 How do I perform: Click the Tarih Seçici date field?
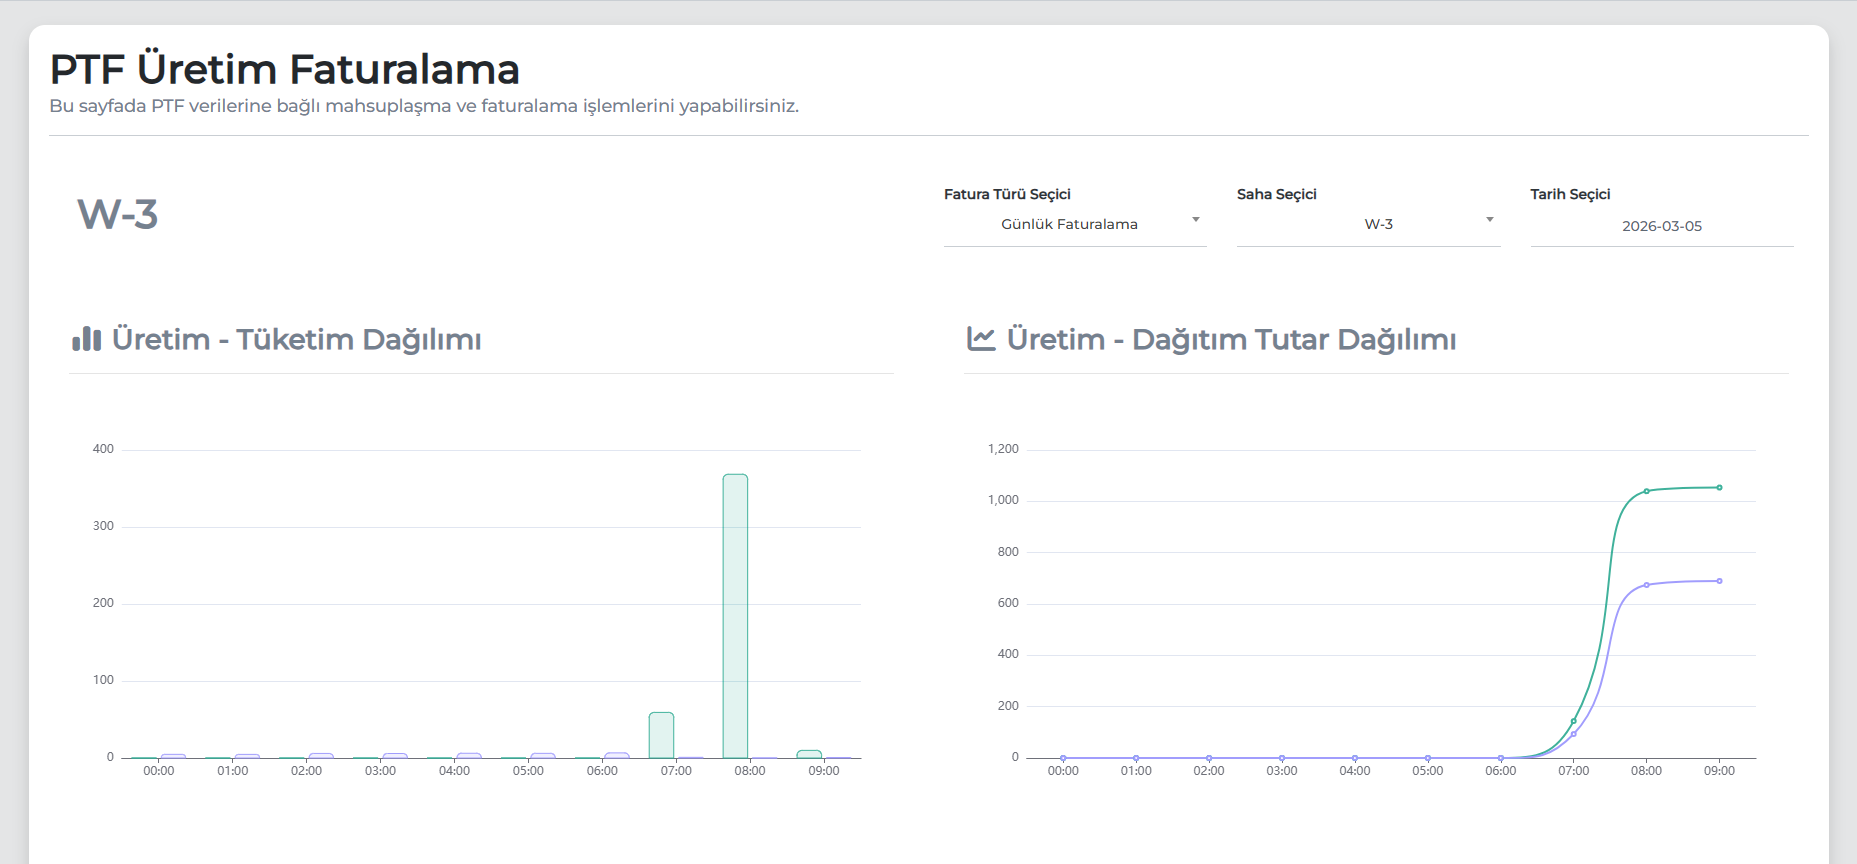[x=1661, y=226]
